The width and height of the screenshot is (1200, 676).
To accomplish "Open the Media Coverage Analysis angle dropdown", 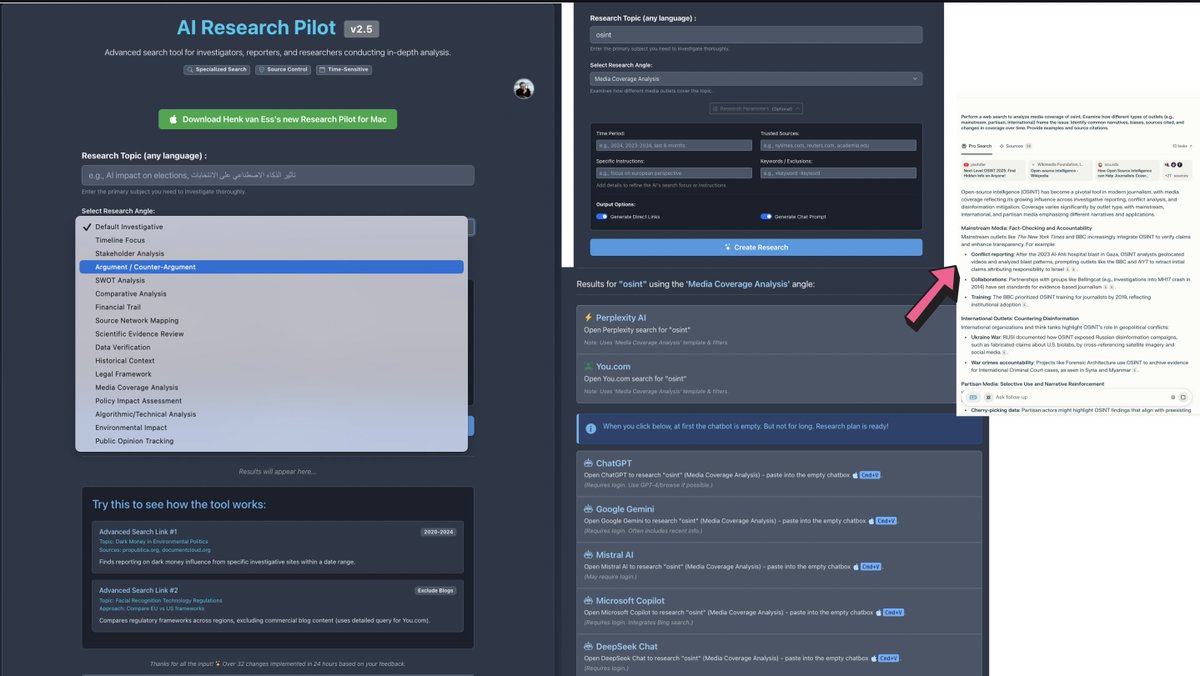I will point(756,78).
